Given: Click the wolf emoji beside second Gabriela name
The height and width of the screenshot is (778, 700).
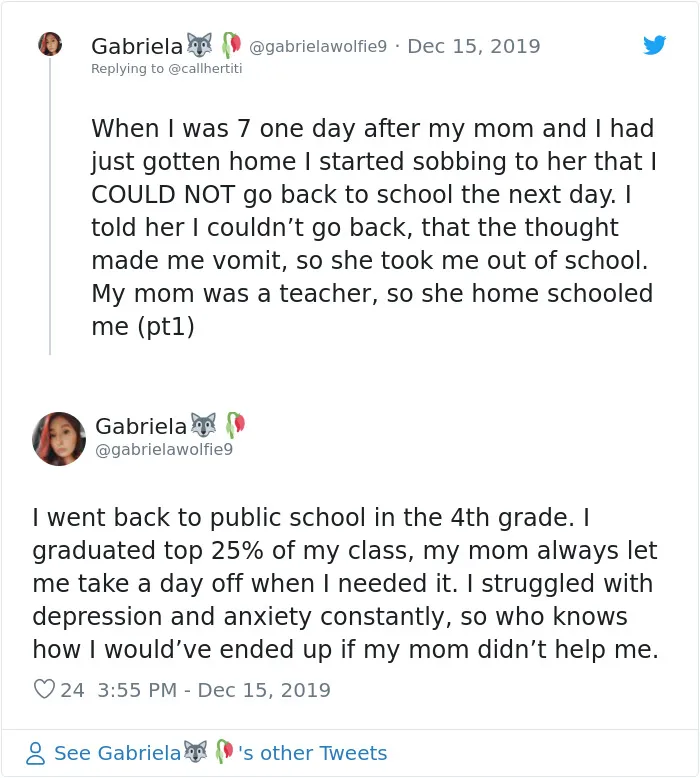Looking at the screenshot, I should [x=204, y=425].
